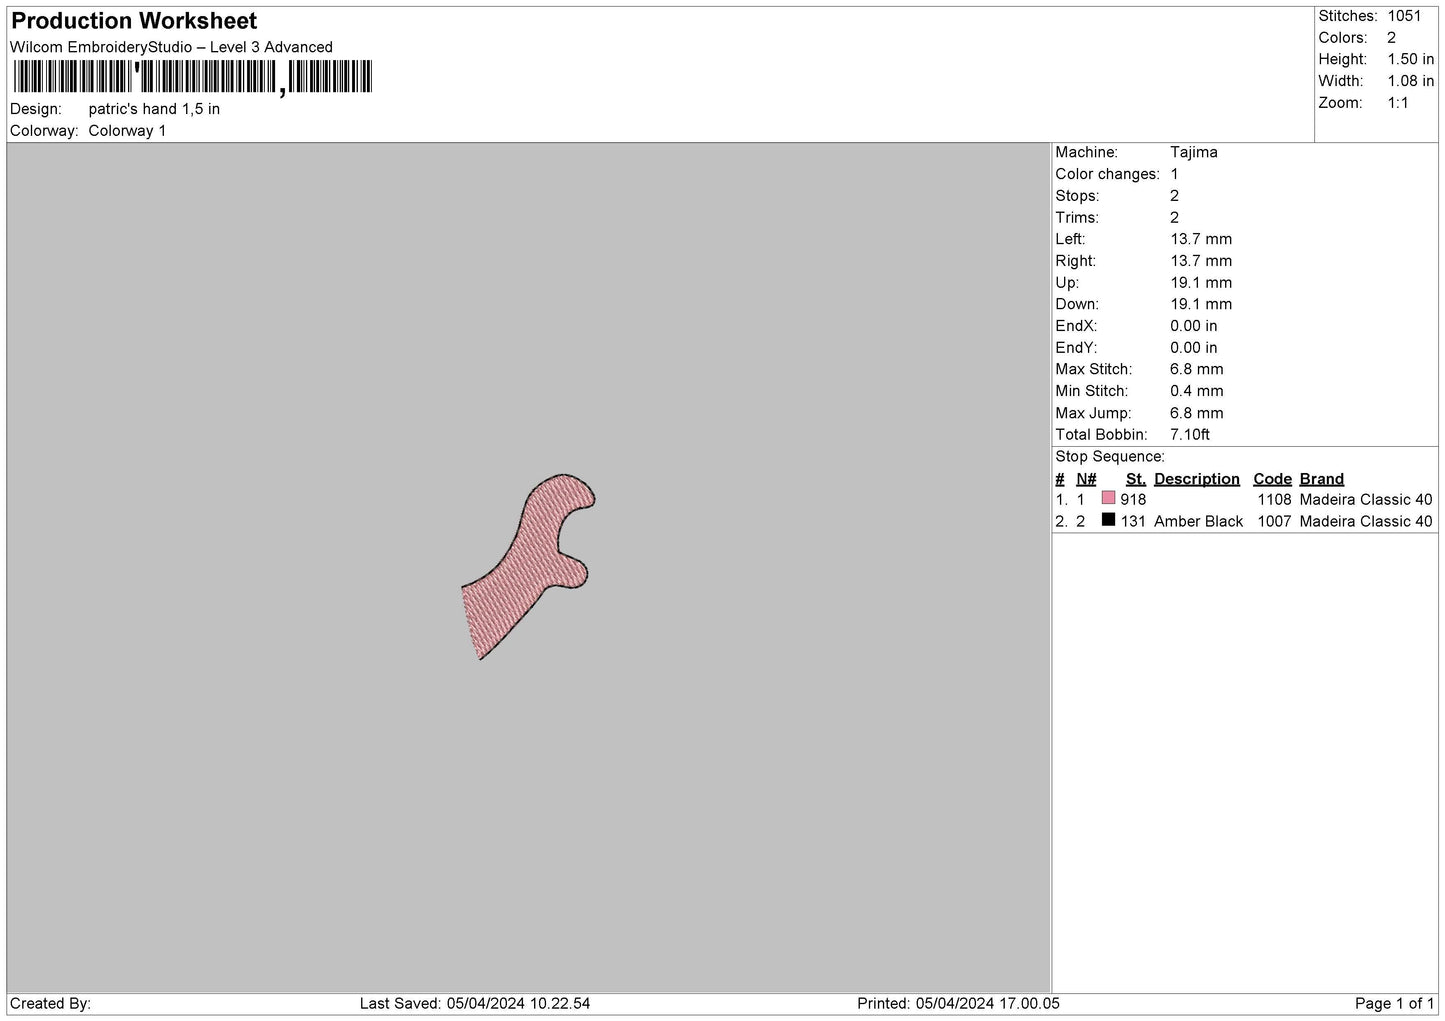This screenshot has height=1021, width=1445.
Task: Click the 'Code' column header
Action: 1272,479
